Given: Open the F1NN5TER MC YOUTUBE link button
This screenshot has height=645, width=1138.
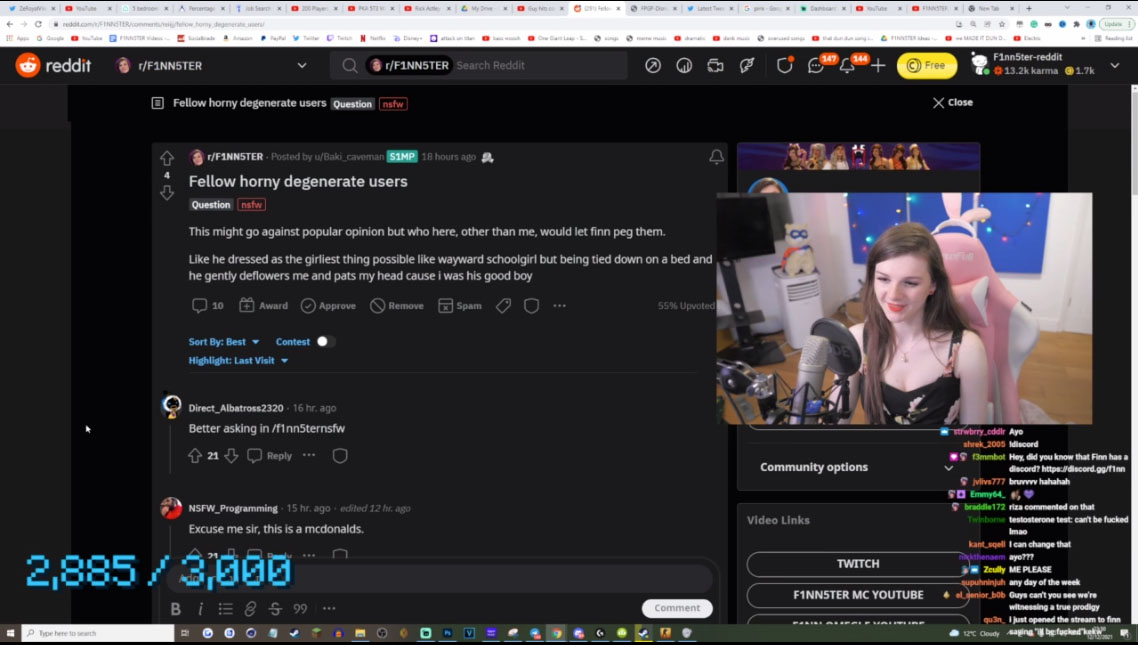Looking at the screenshot, I should pos(858,595).
